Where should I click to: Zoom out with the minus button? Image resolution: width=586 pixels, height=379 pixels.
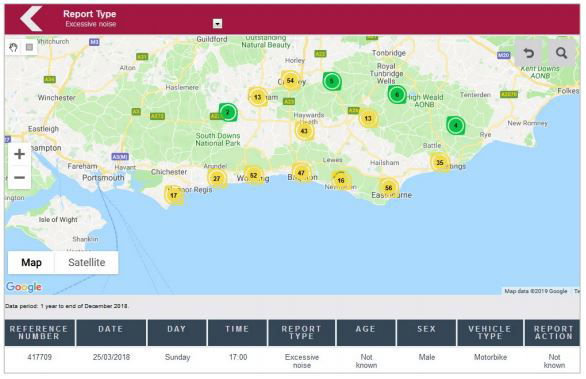(x=19, y=177)
